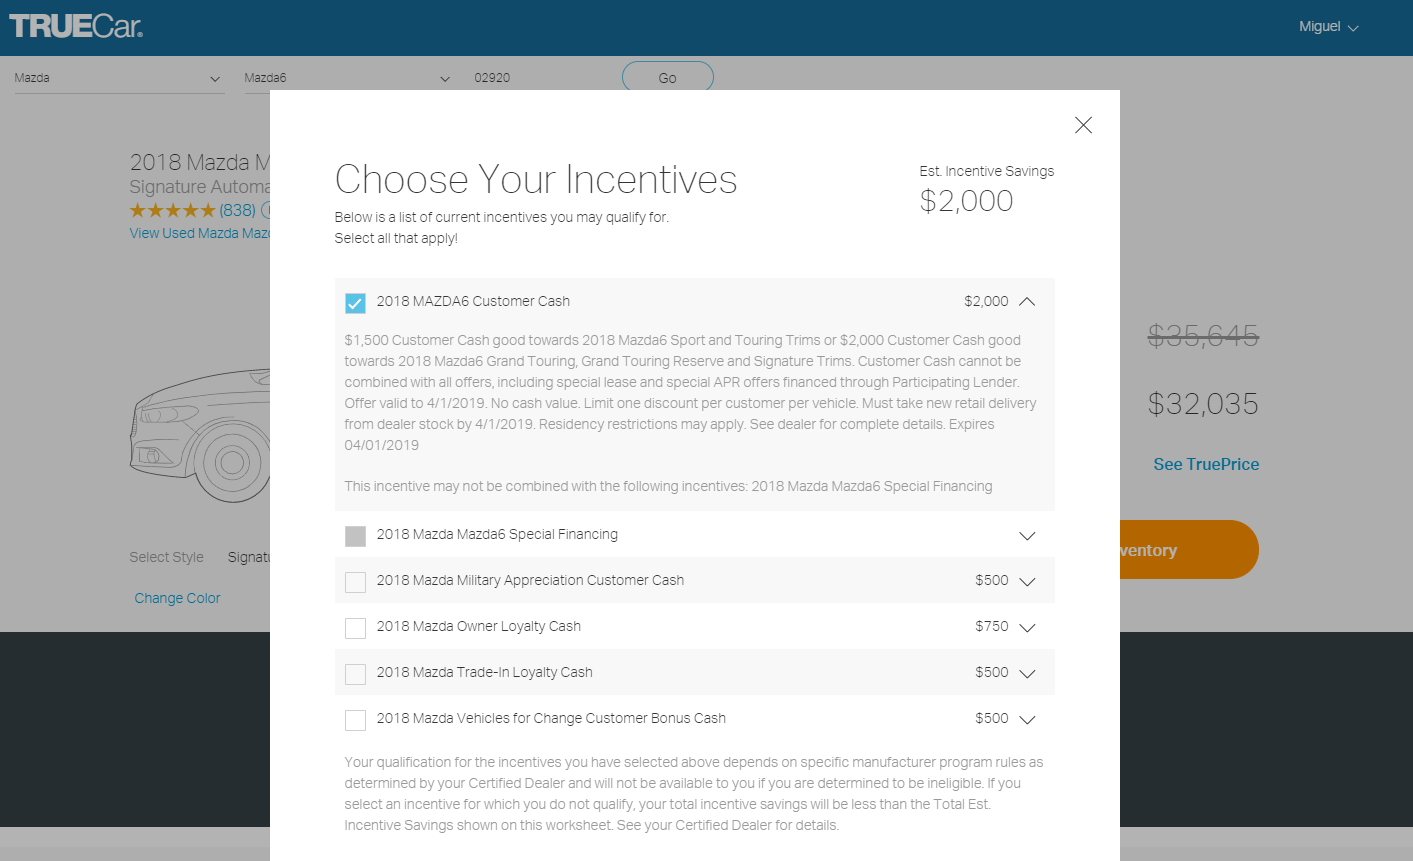This screenshot has height=861, width=1413.
Task: Click the 02920 zip code field
Action: click(x=540, y=78)
